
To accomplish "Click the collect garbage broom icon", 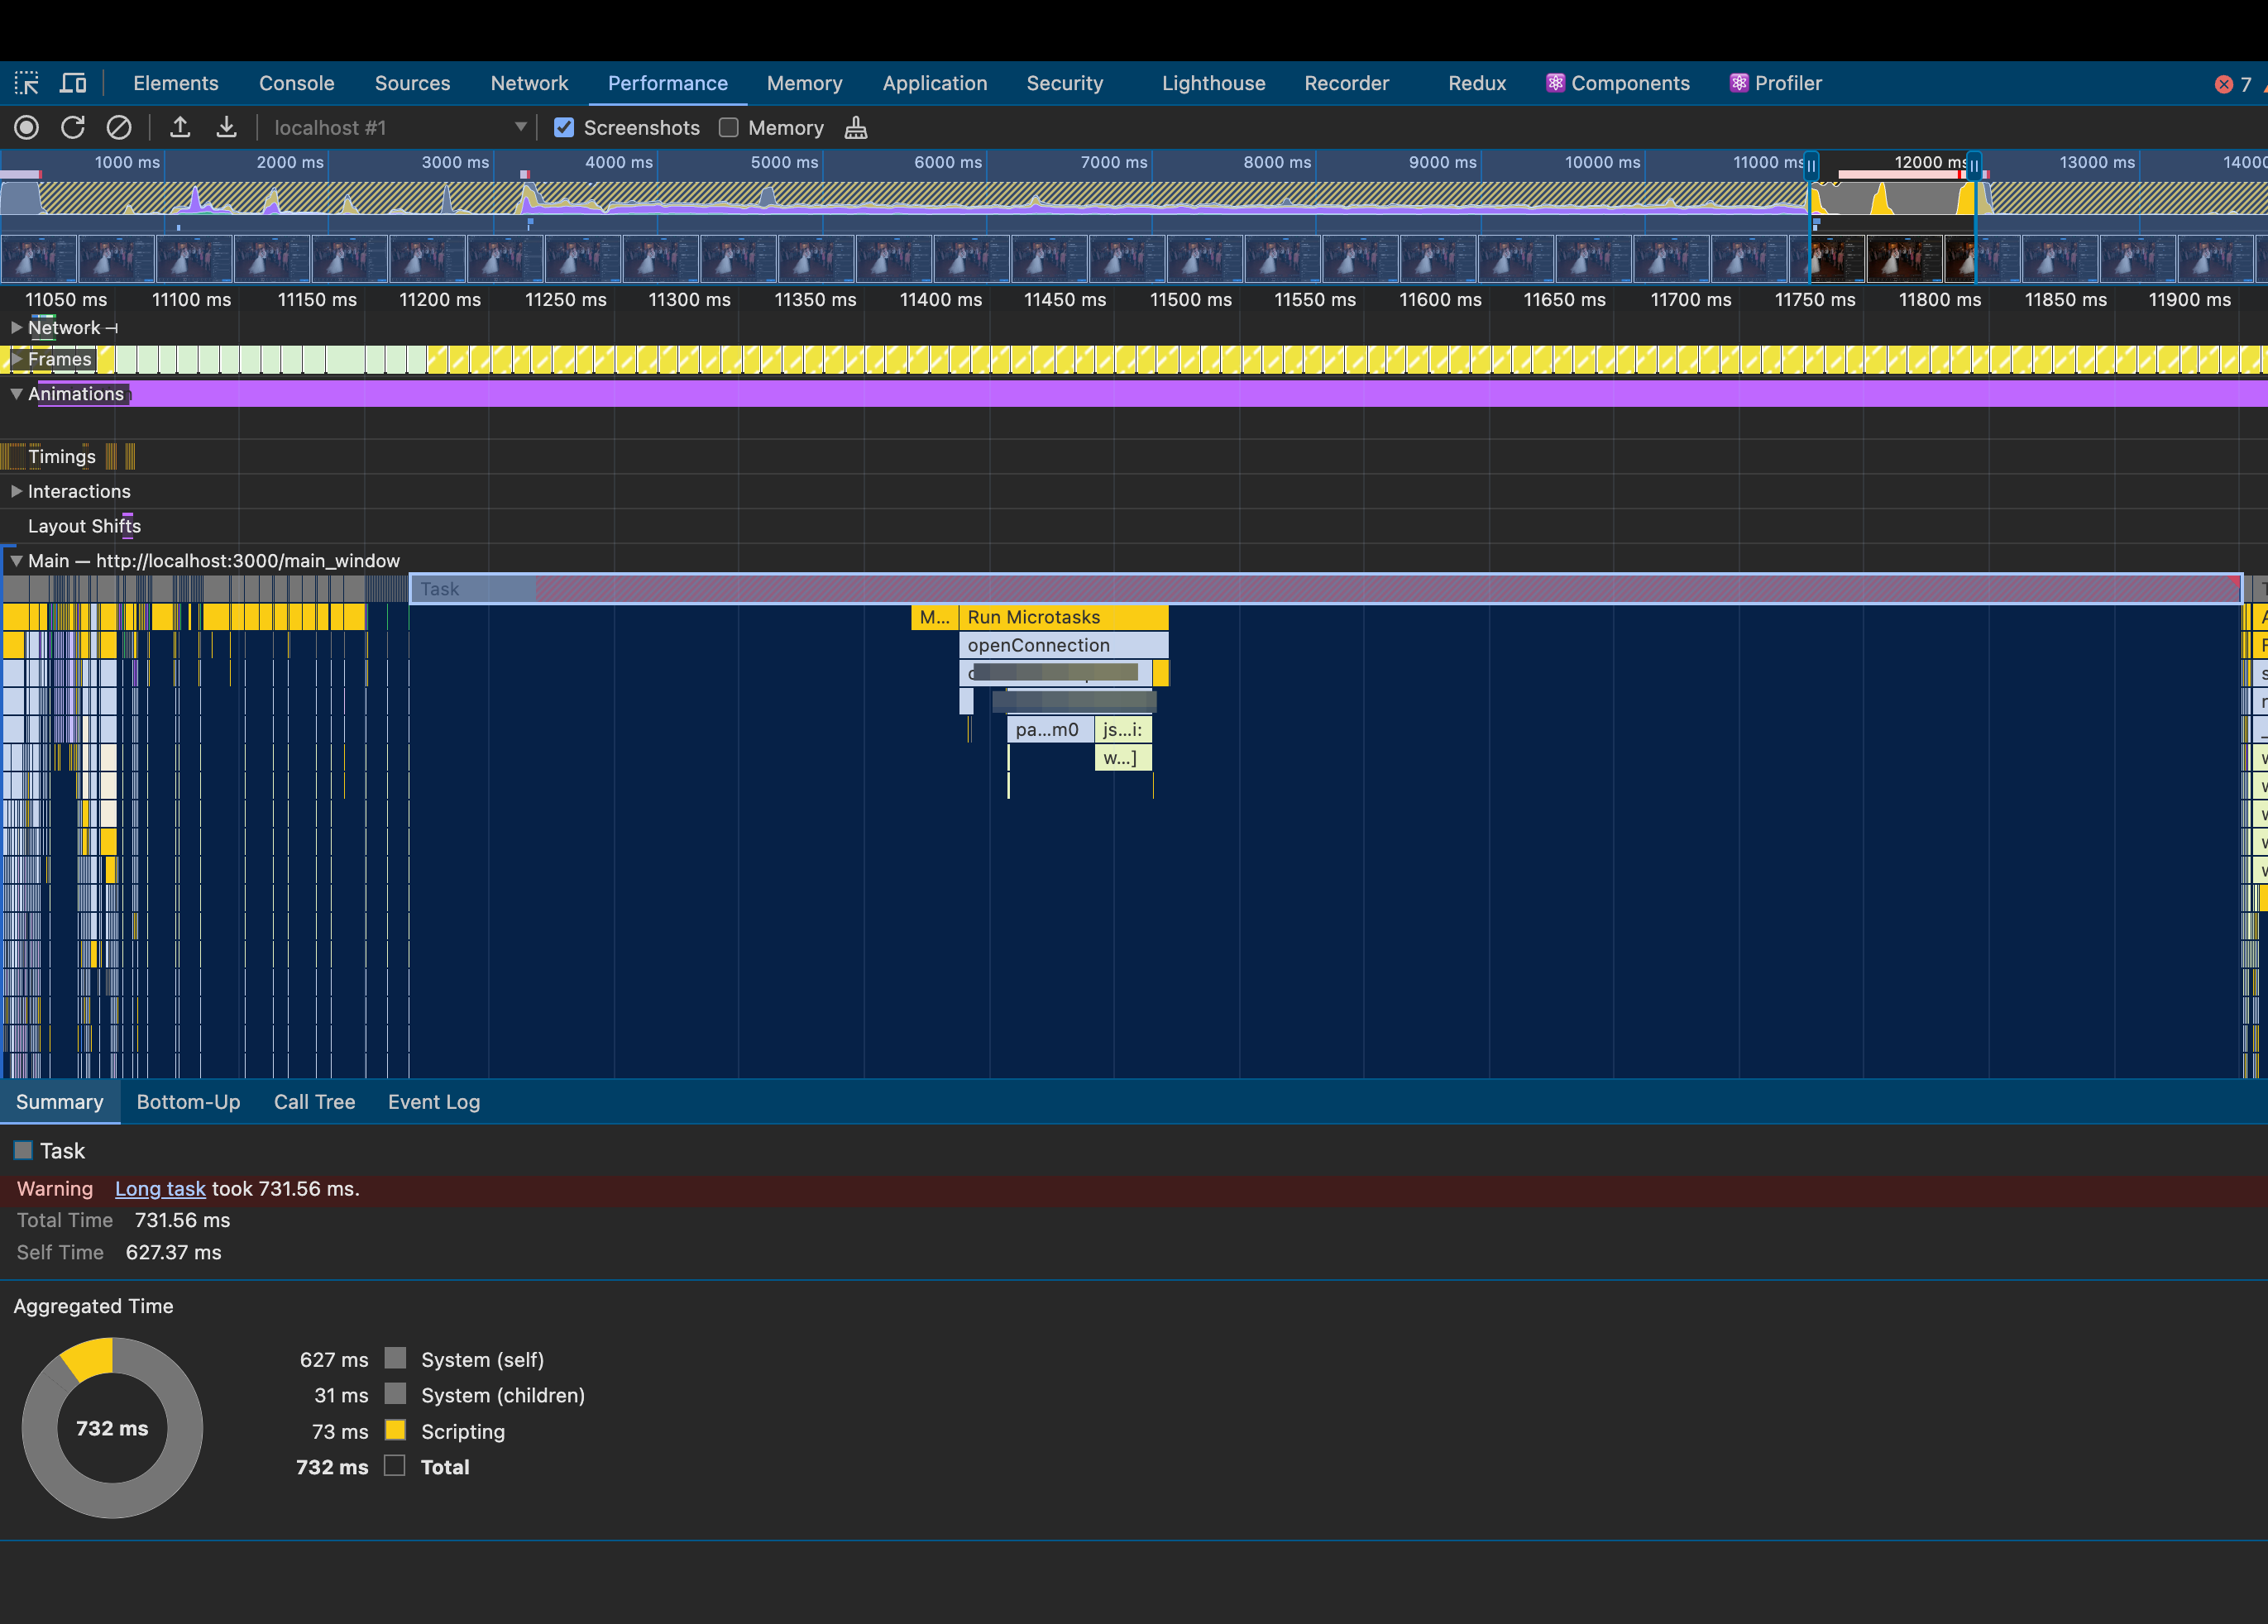I will (x=856, y=128).
